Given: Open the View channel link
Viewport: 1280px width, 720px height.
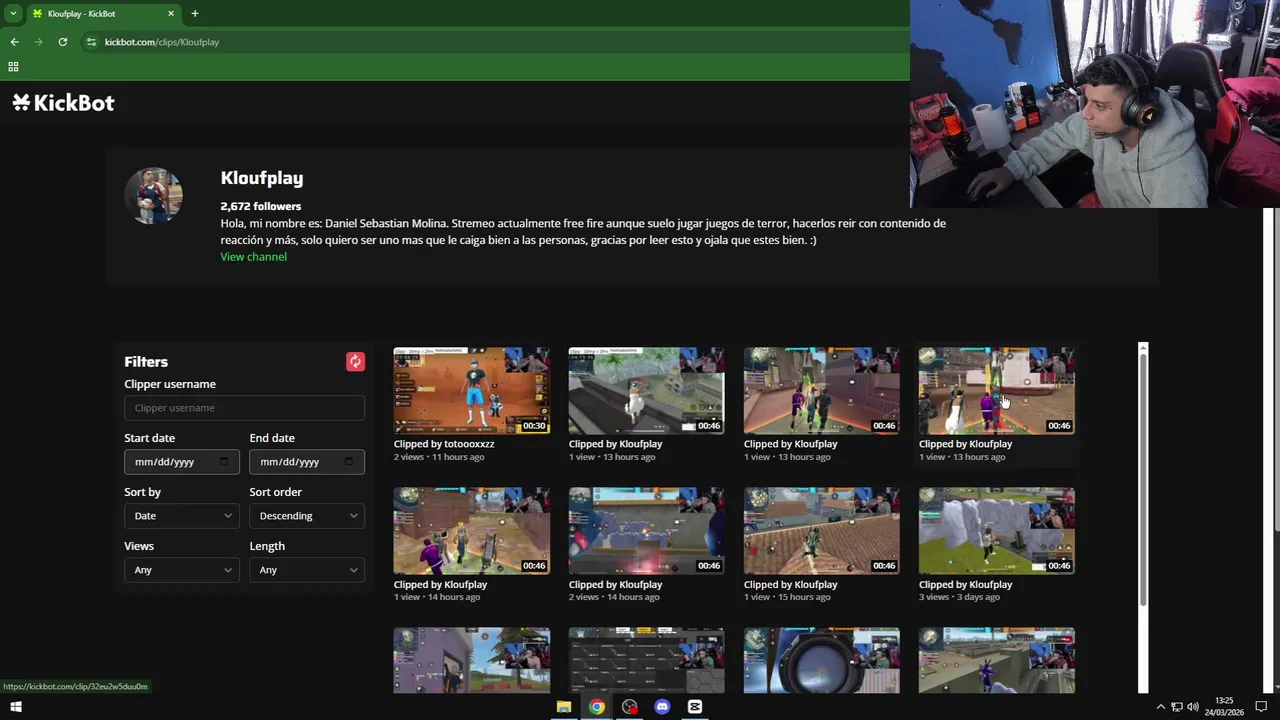Looking at the screenshot, I should (x=253, y=257).
